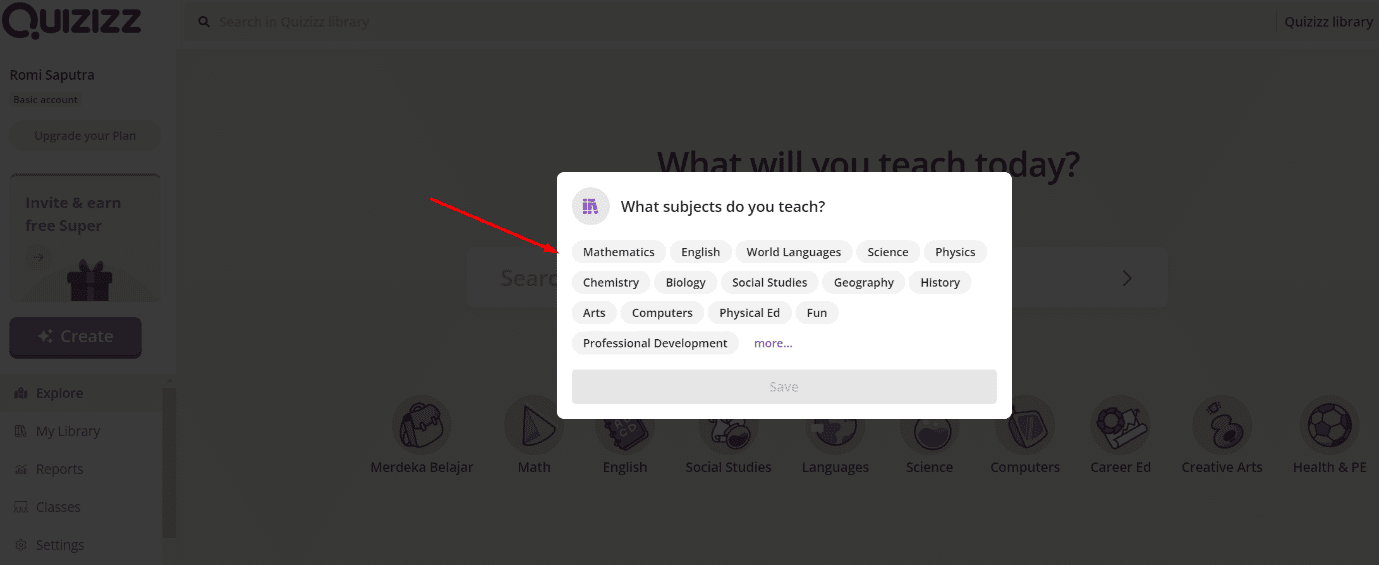The image size is (1379, 565).
Task: Choose the Science subject chip in dialog
Action: click(x=888, y=252)
